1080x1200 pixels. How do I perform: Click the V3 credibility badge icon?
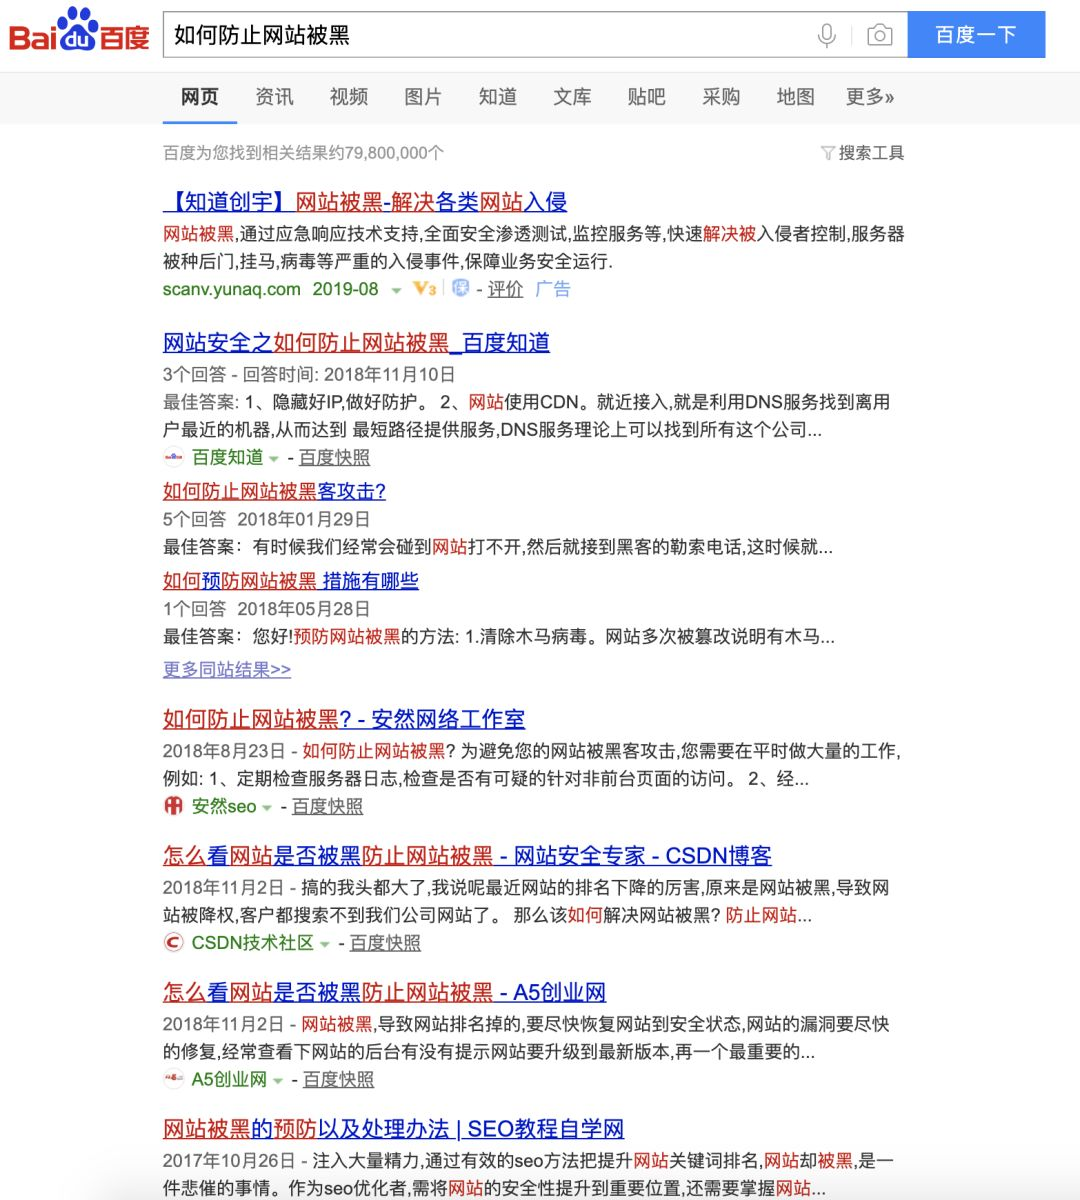425,289
